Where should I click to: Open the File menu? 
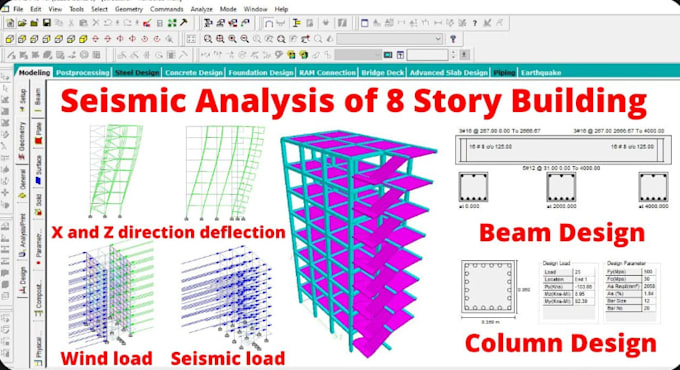18,9
